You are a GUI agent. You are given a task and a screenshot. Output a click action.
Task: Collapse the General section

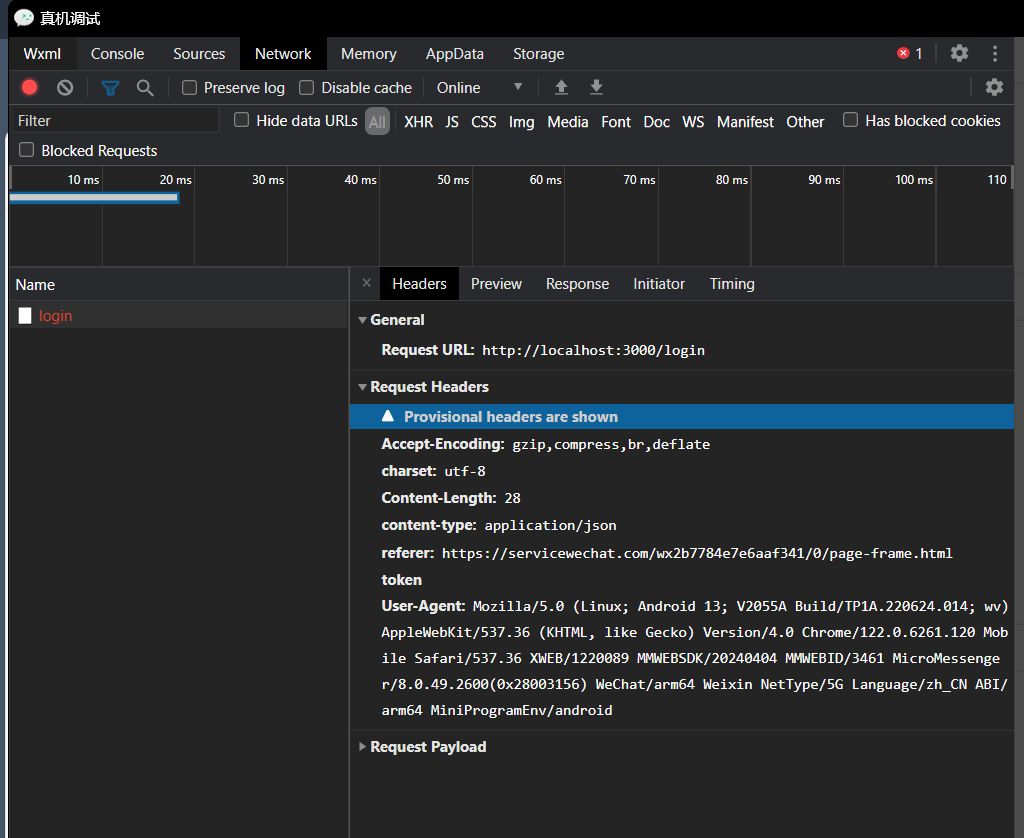362,320
